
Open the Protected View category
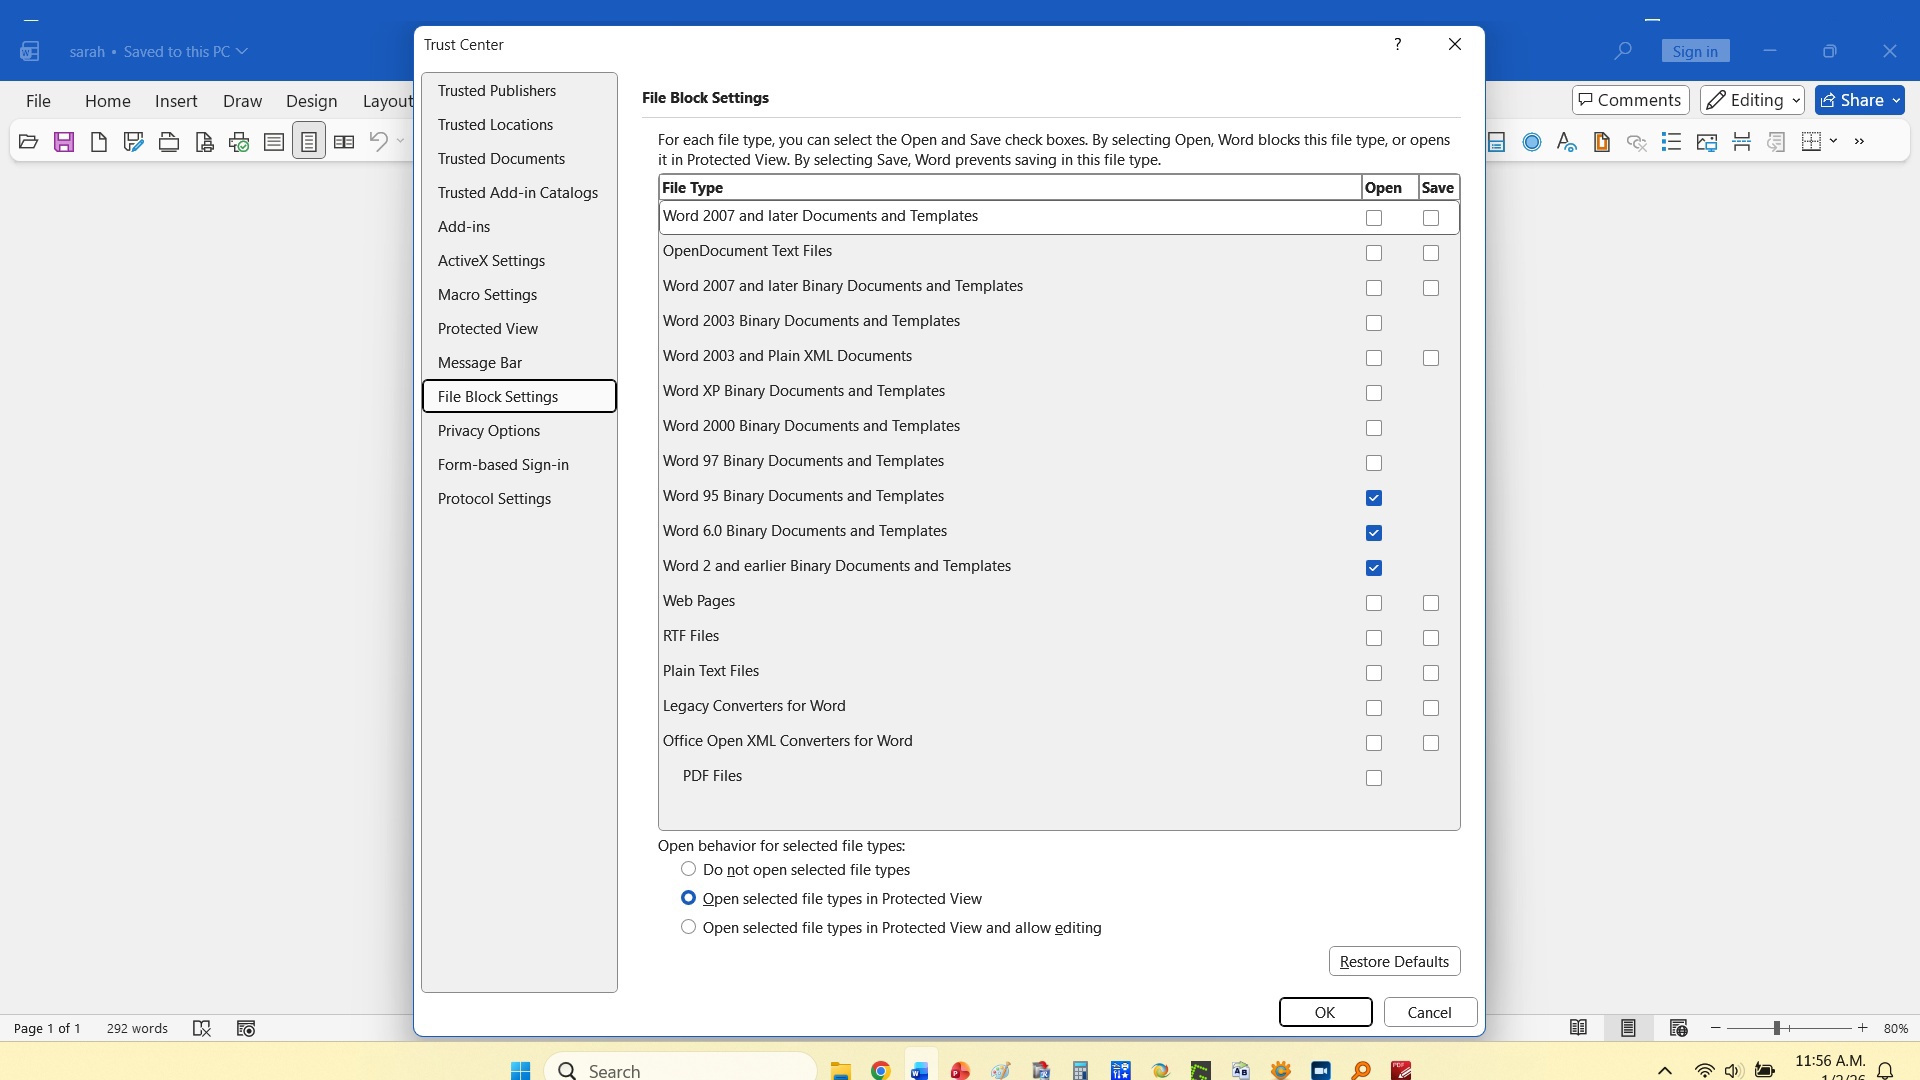487,329
